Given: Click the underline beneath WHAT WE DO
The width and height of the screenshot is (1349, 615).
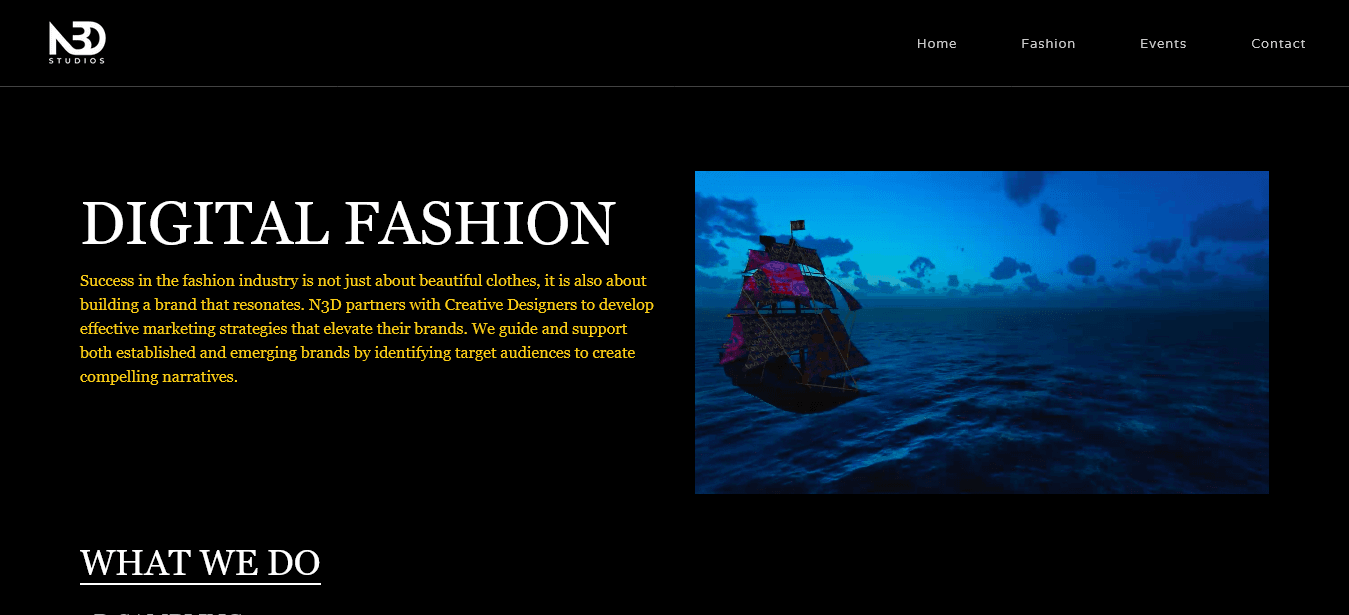Looking at the screenshot, I should pos(200,583).
